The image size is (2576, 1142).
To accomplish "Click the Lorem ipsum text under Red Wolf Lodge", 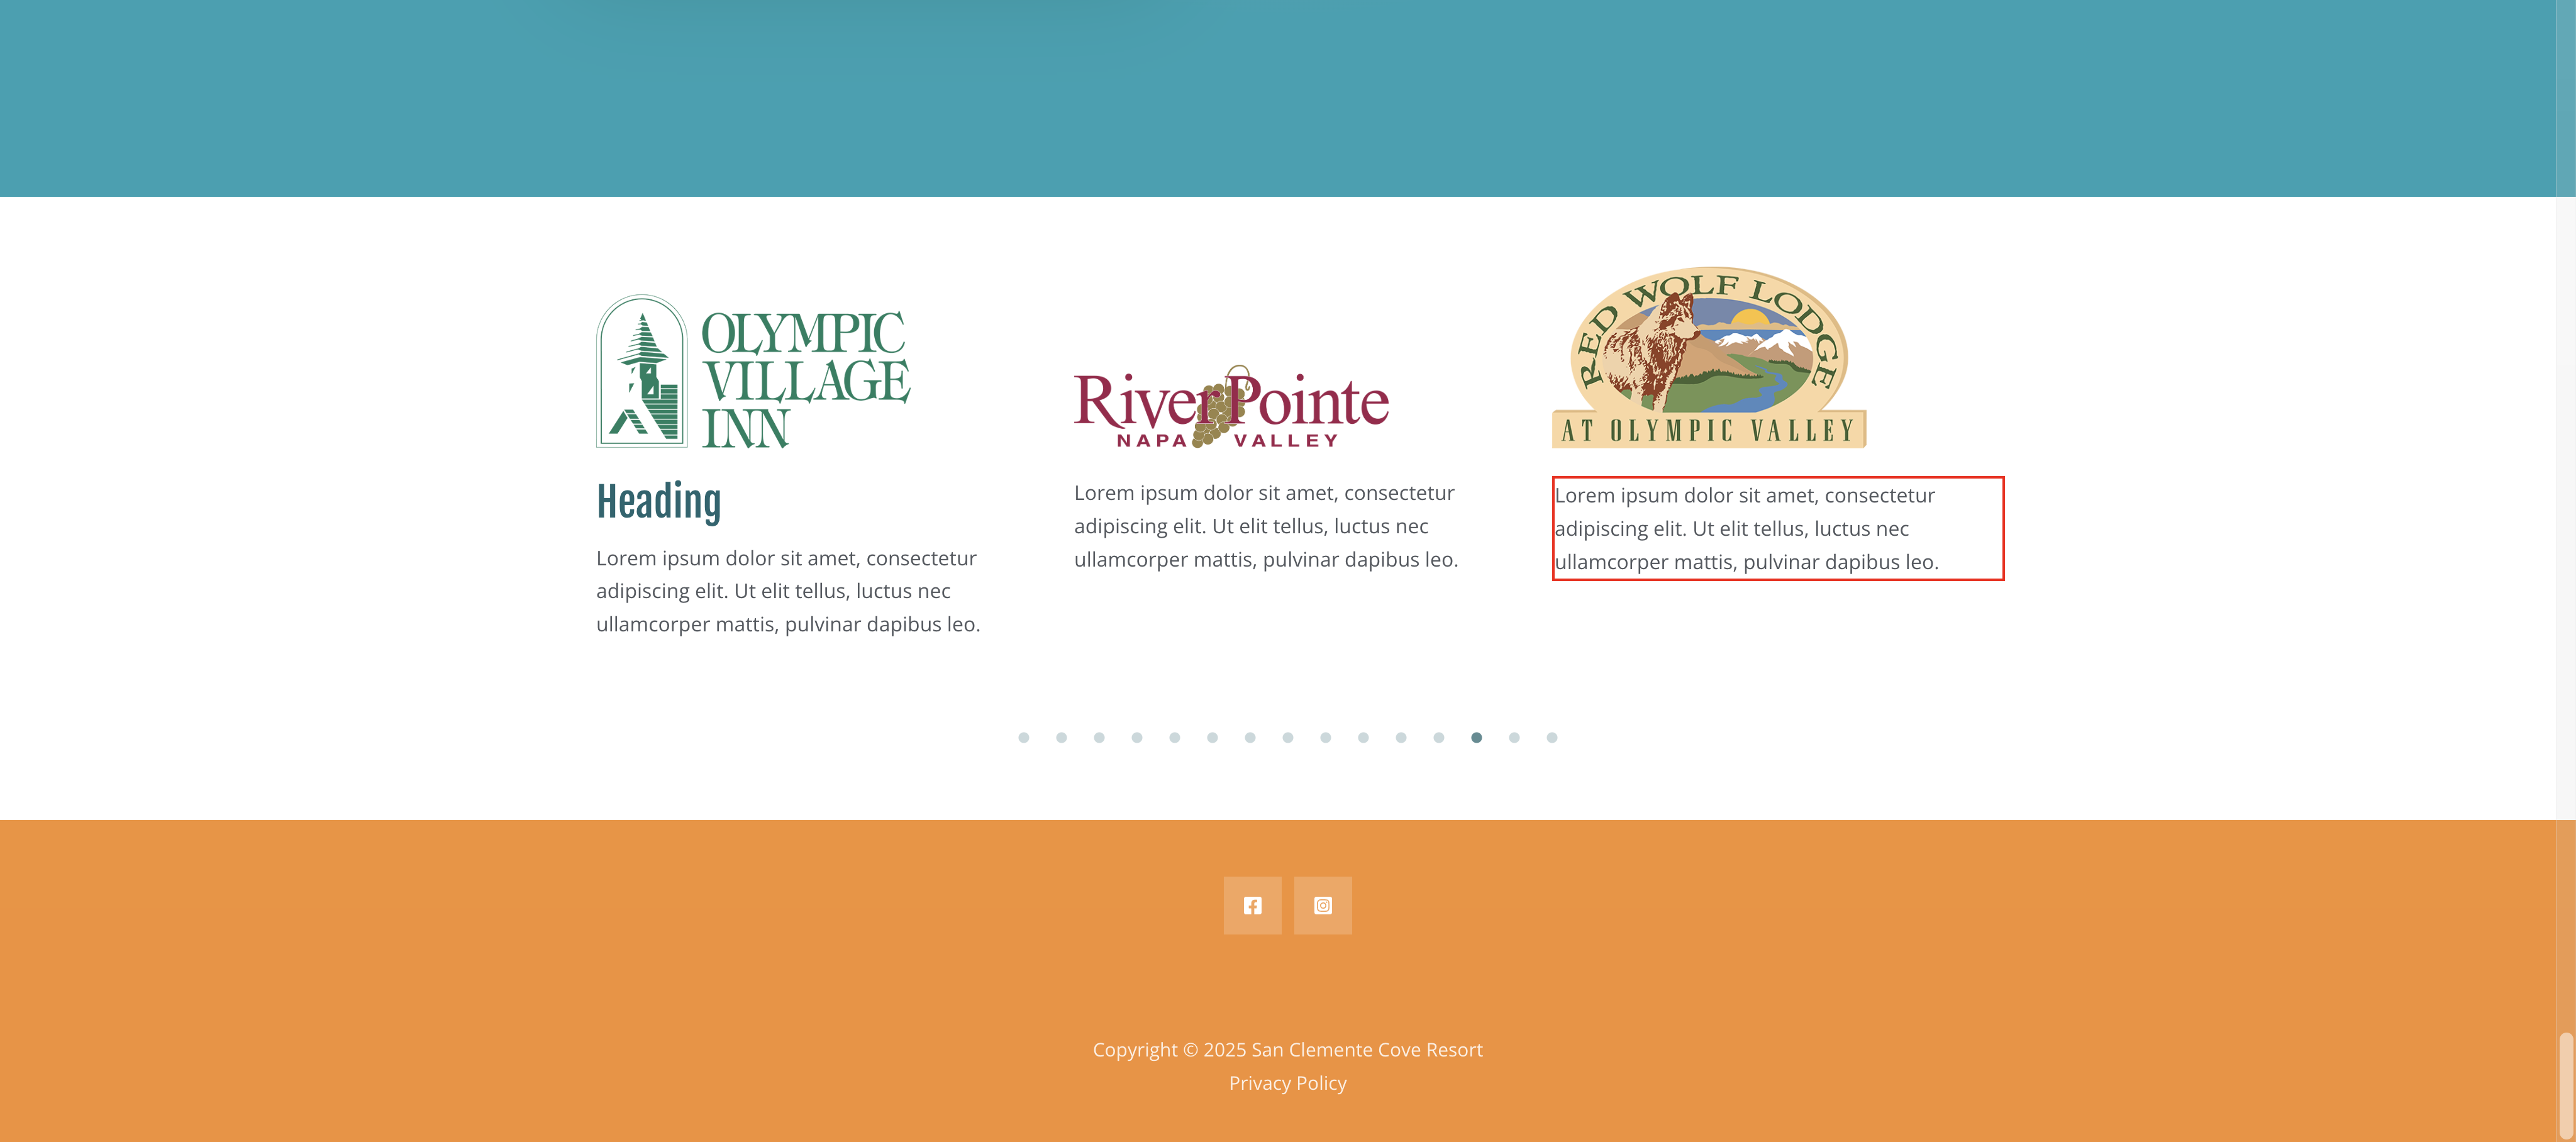I will pyautogui.click(x=1745, y=528).
